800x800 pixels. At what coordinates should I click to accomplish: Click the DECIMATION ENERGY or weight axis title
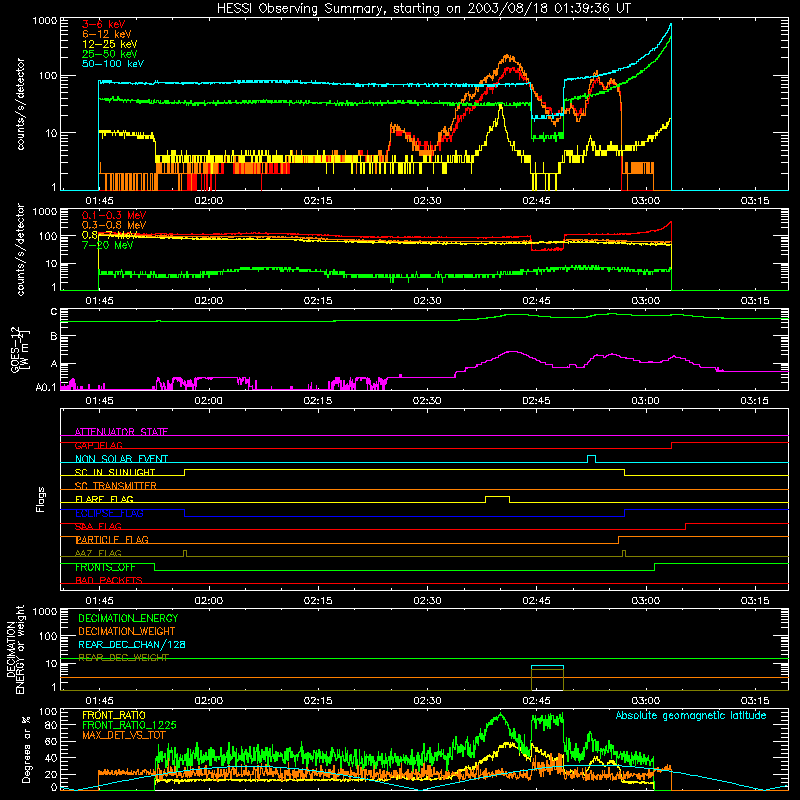15,649
